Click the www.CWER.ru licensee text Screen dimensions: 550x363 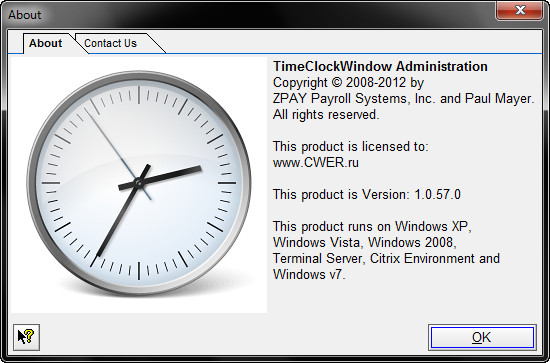click(x=316, y=162)
